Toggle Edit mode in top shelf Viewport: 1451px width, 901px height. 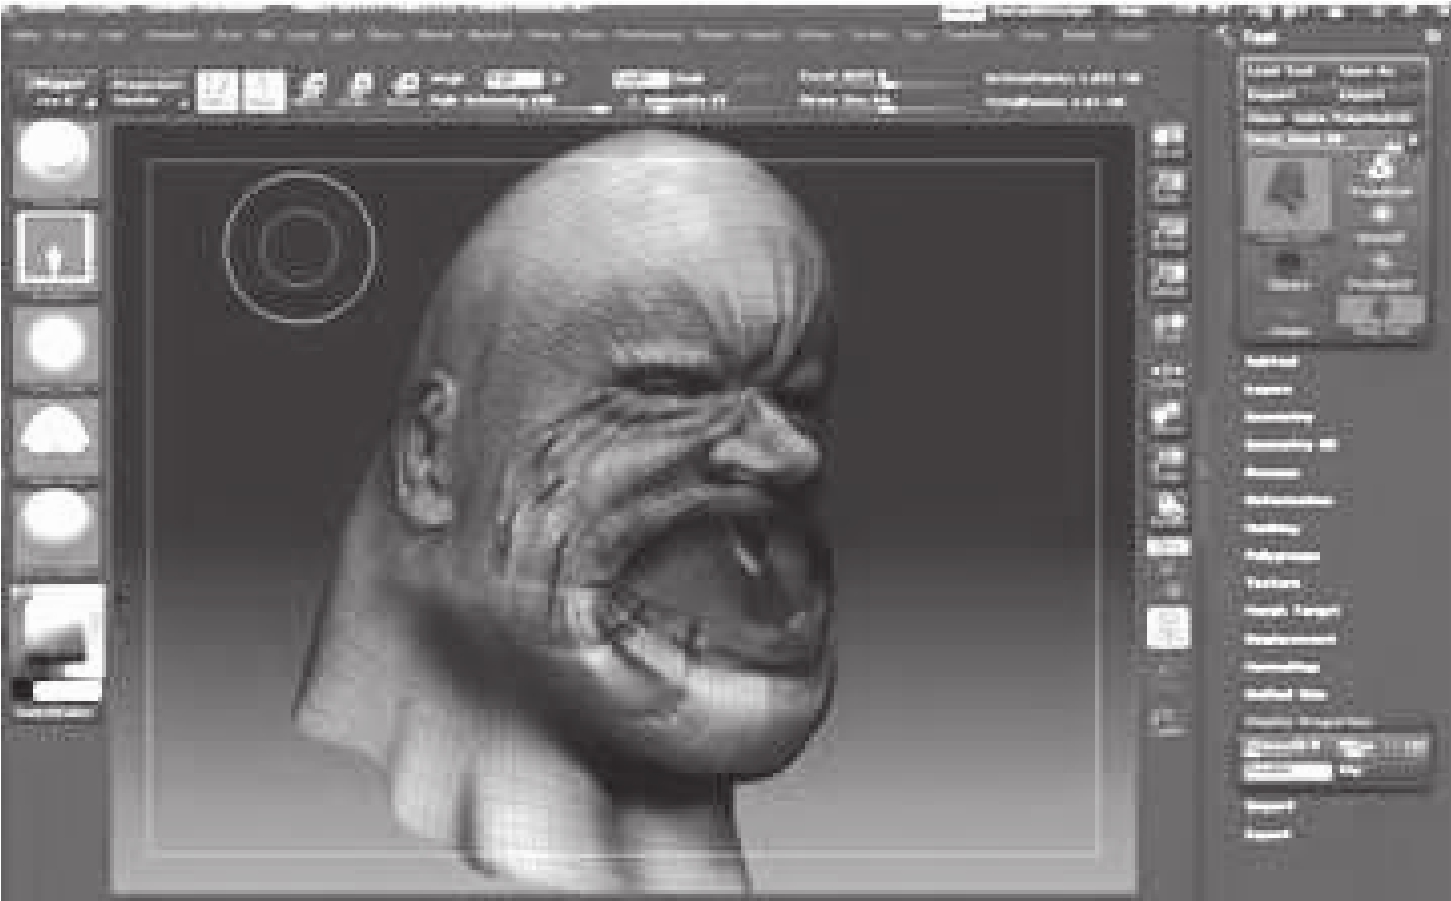pyautogui.click(x=216, y=91)
